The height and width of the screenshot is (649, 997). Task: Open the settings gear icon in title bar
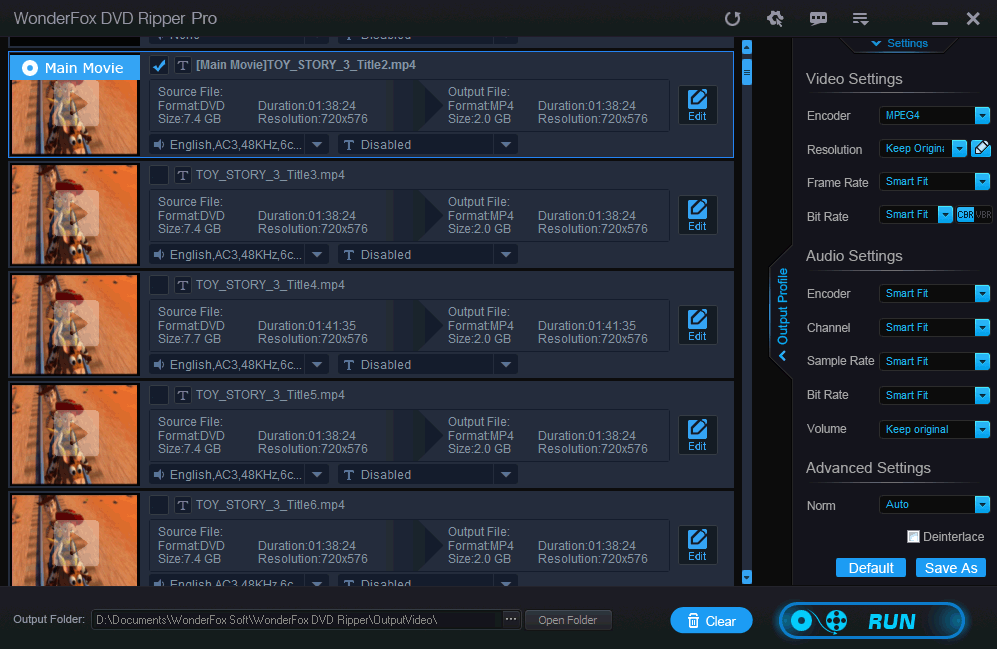[x=775, y=18]
